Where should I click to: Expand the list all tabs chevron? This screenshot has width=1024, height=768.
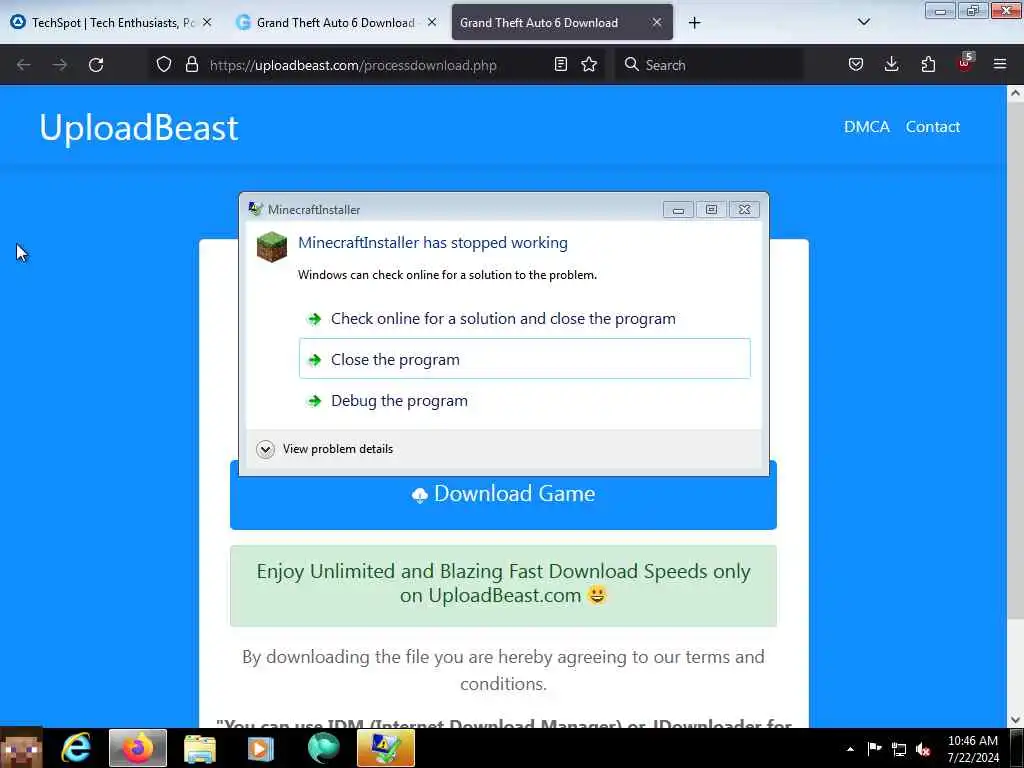point(863,22)
